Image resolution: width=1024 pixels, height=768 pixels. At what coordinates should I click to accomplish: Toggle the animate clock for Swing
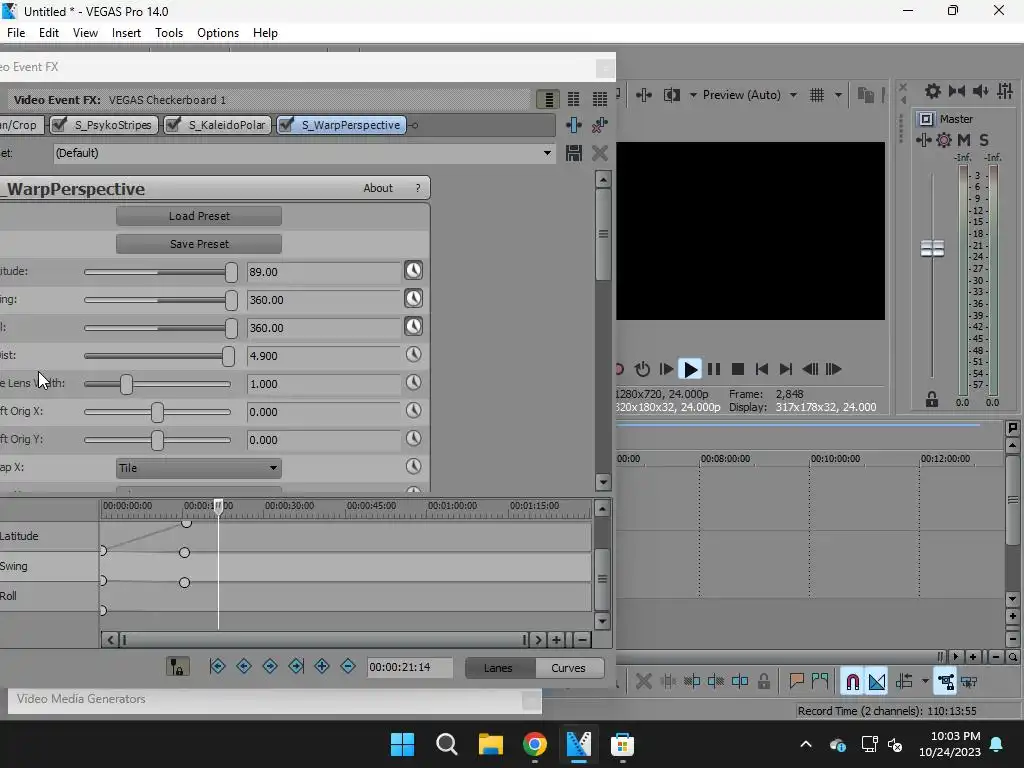(x=413, y=298)
